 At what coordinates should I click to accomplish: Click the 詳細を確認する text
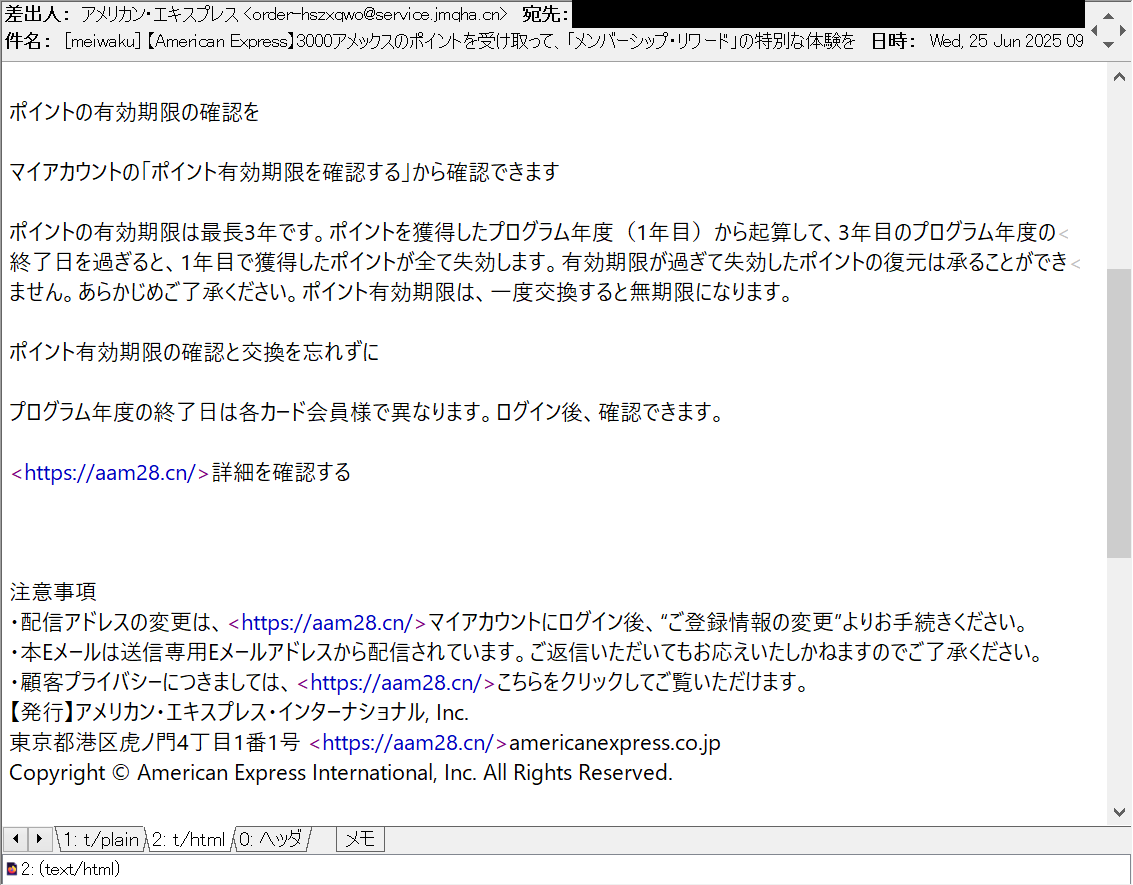click(281, 472)
